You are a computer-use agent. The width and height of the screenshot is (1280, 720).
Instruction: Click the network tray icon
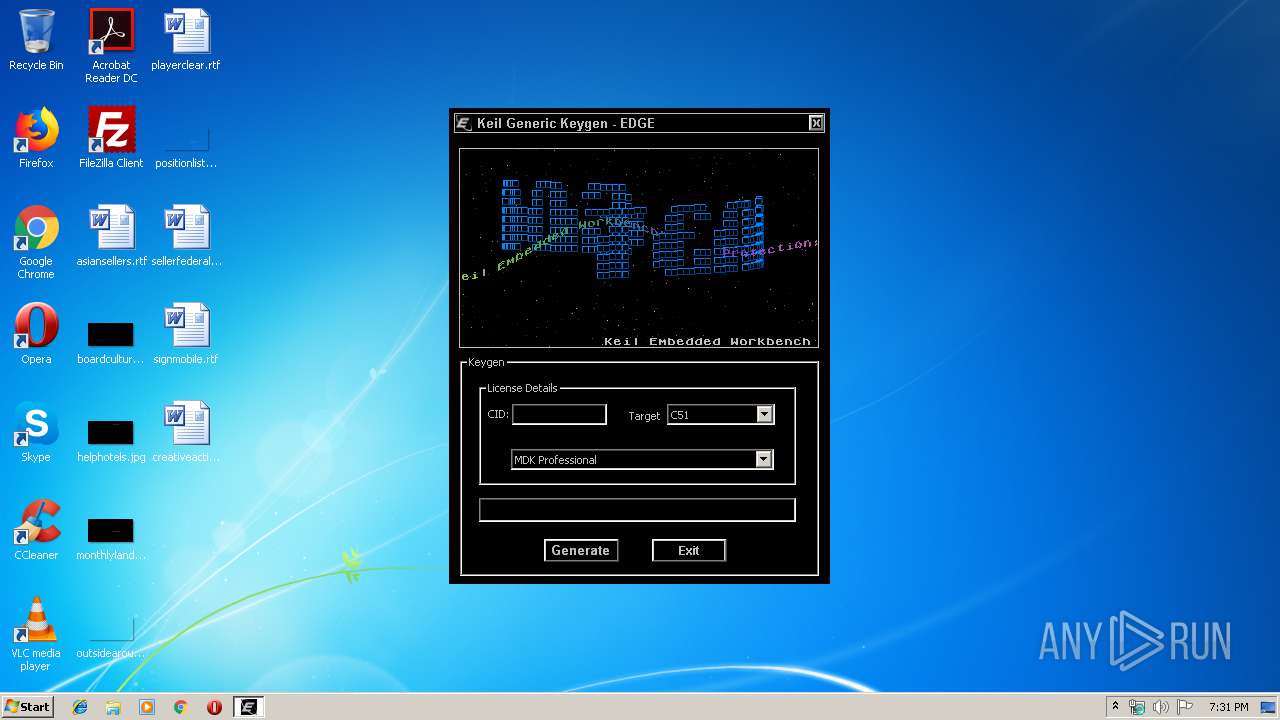point(1137,707)
